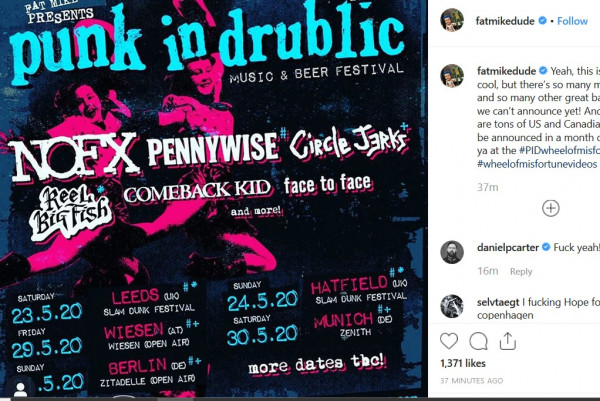The height and width of the screenshot is (401, 600).
Task: Click the 37 minutes ago timestamp
Action: [471, 381]
